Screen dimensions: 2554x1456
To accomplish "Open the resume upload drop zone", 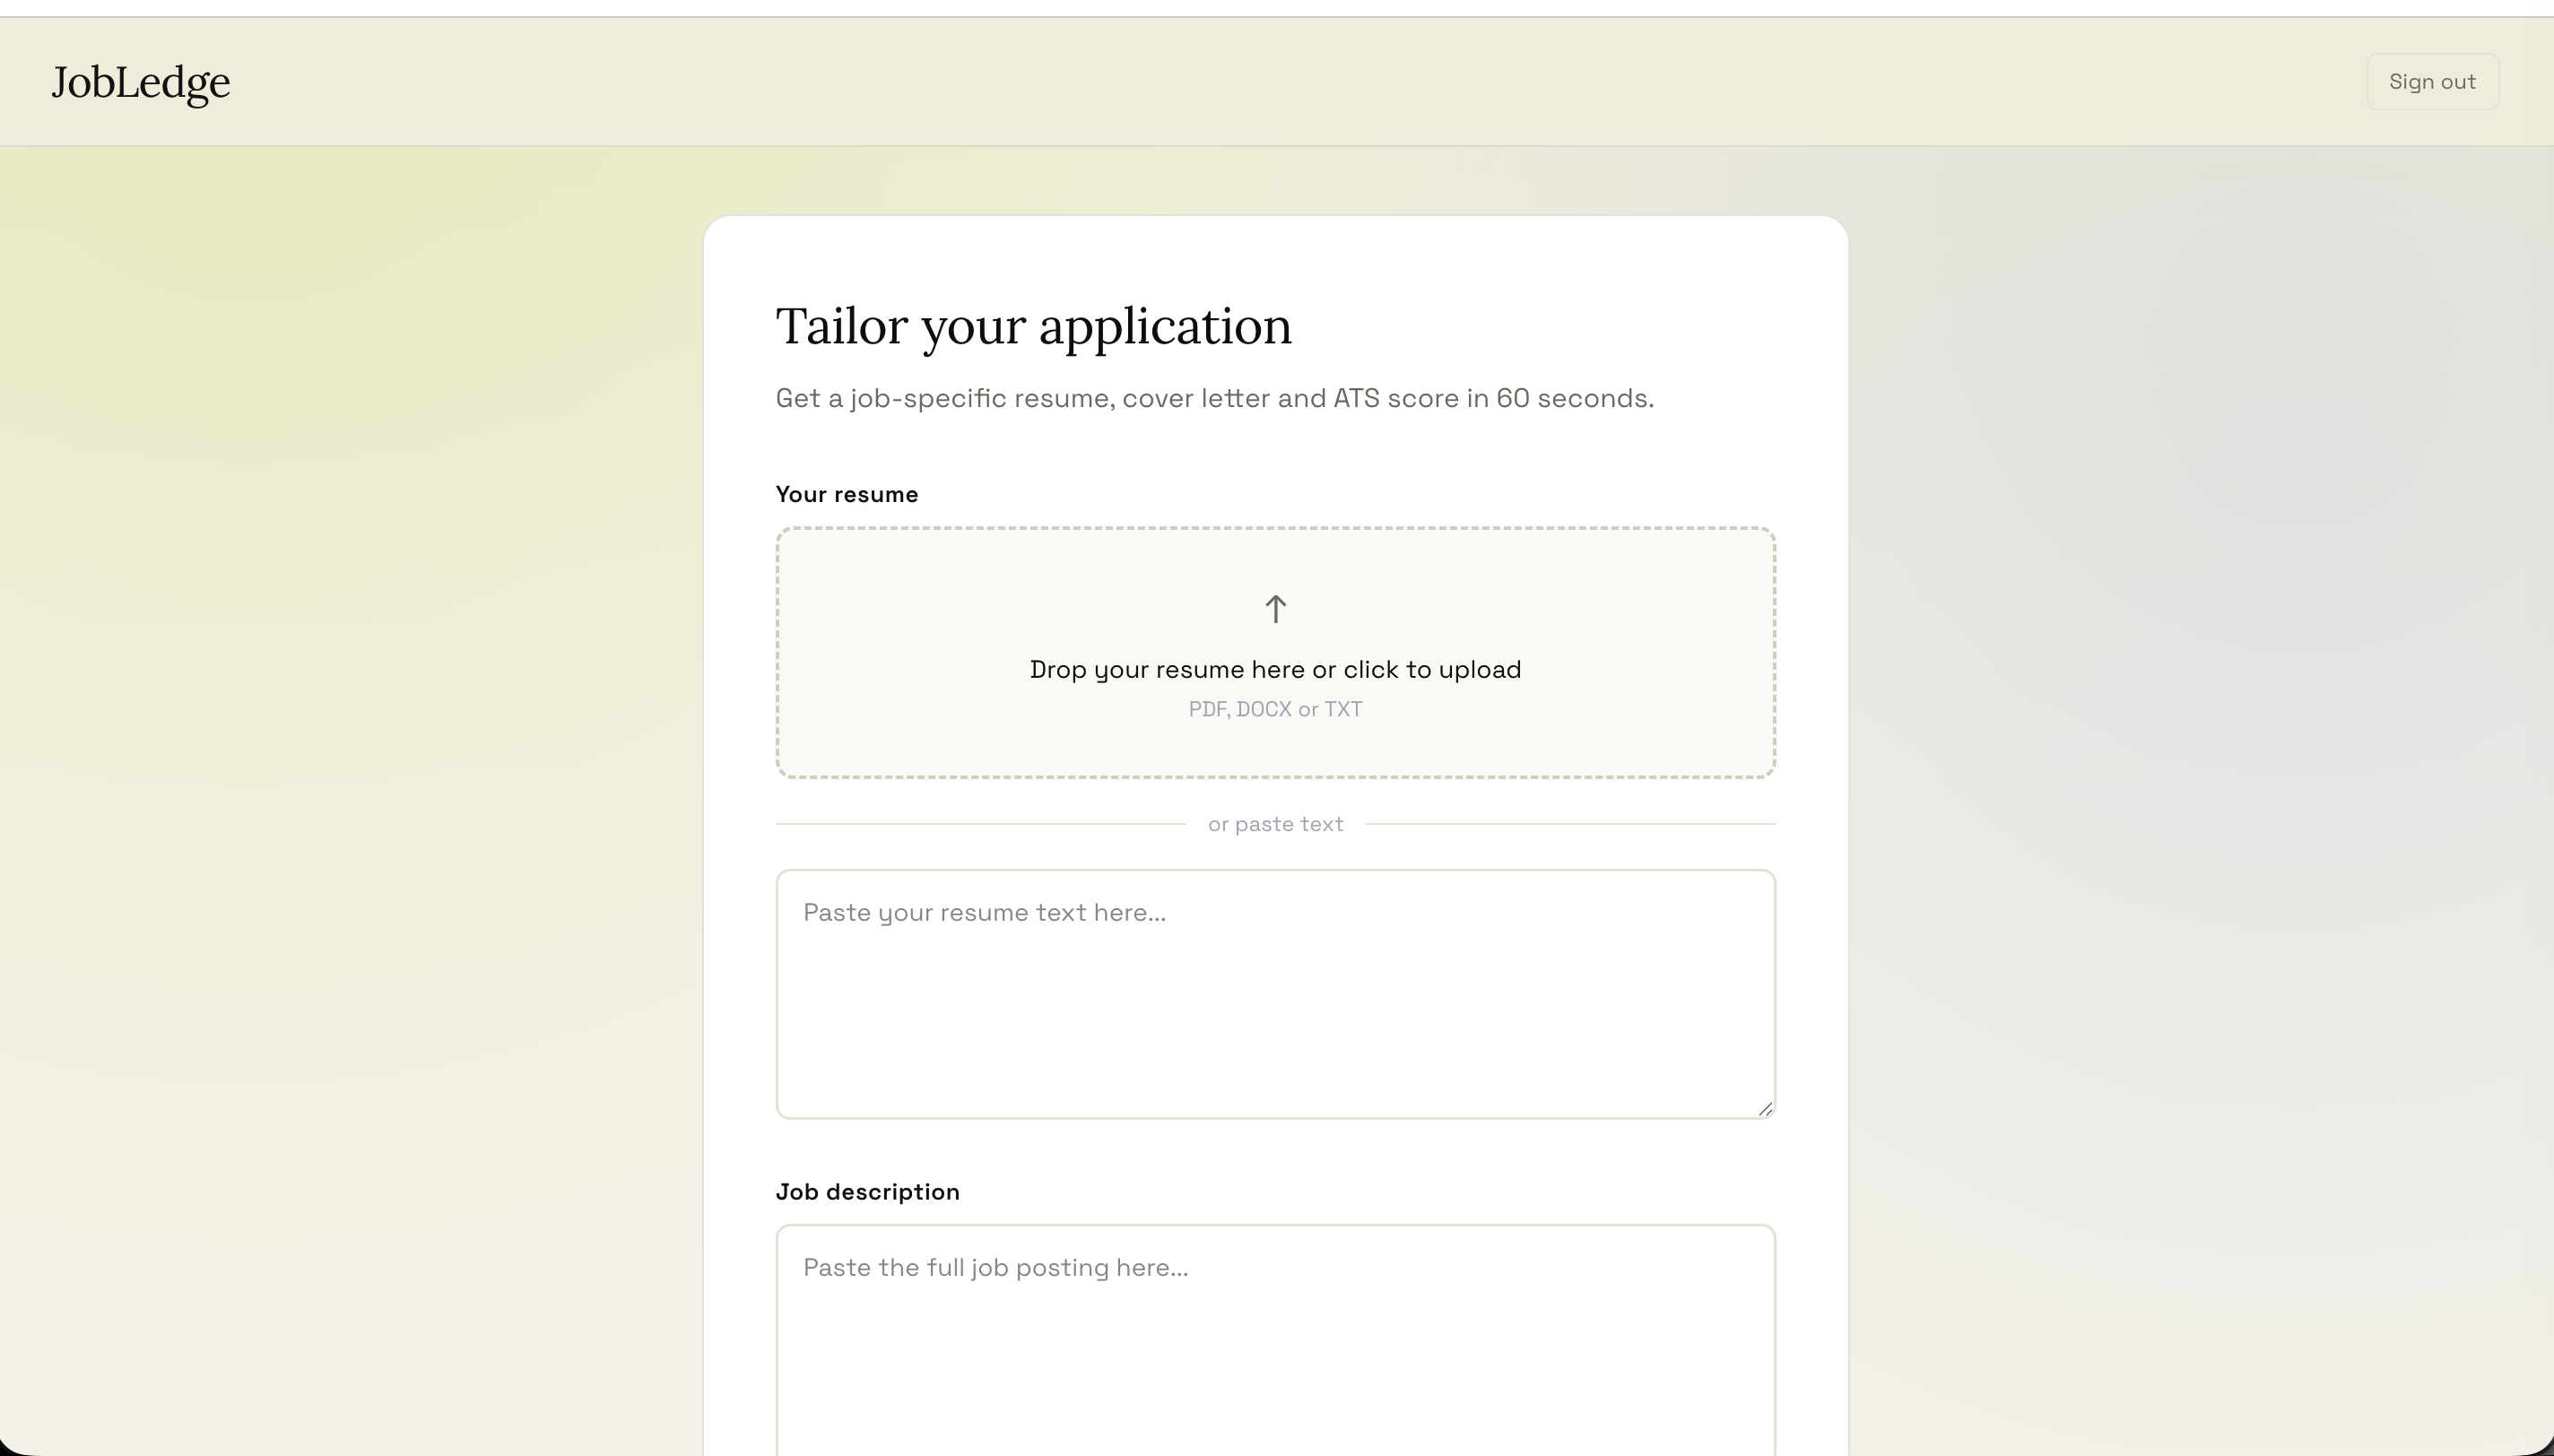I will tap(1275, 652).
